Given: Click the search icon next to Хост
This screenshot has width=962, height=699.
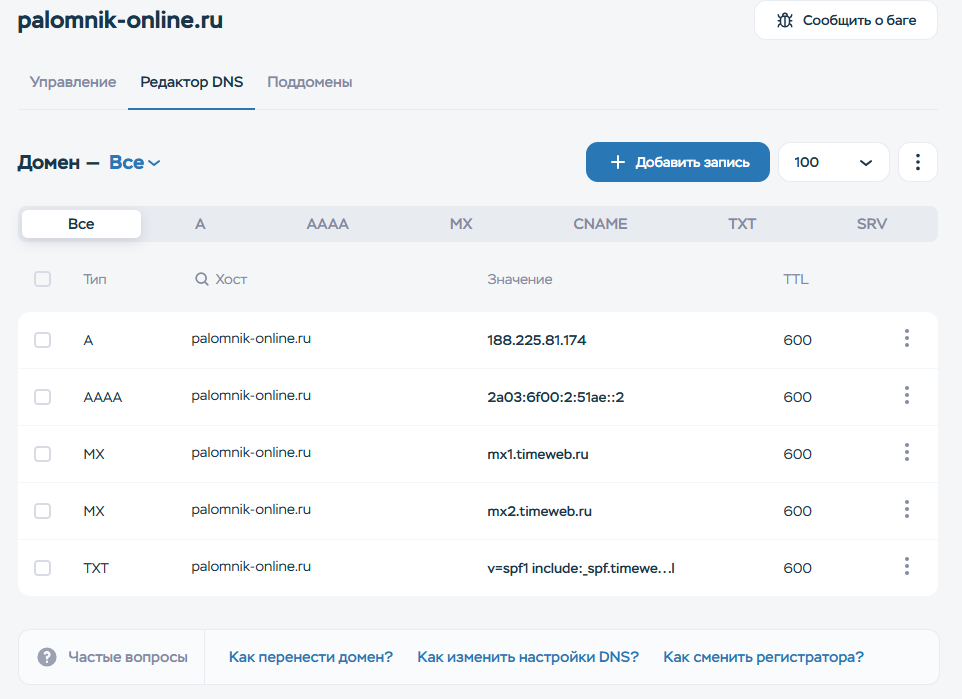Looking at the screenshot, I should click(x=202, y=279).
